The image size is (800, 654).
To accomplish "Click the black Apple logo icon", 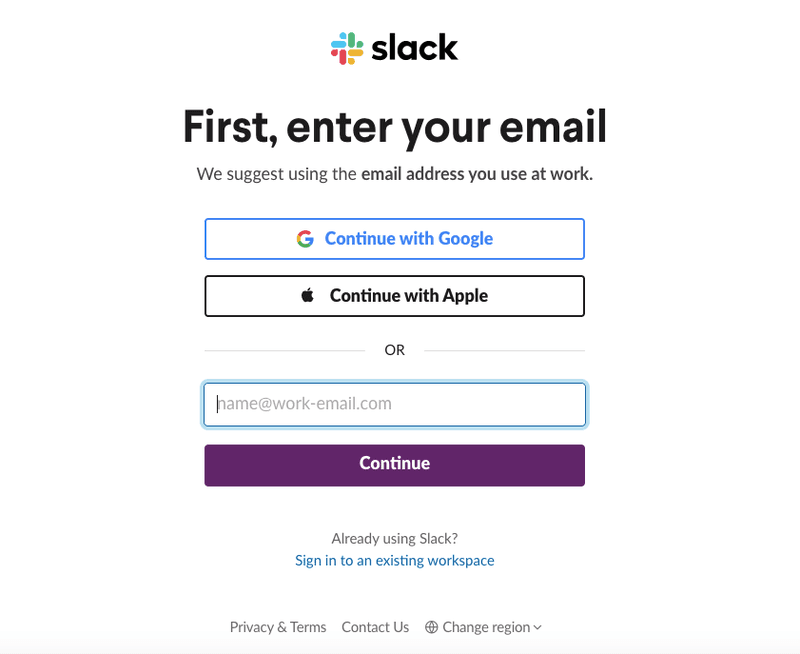I will [308, 296].
